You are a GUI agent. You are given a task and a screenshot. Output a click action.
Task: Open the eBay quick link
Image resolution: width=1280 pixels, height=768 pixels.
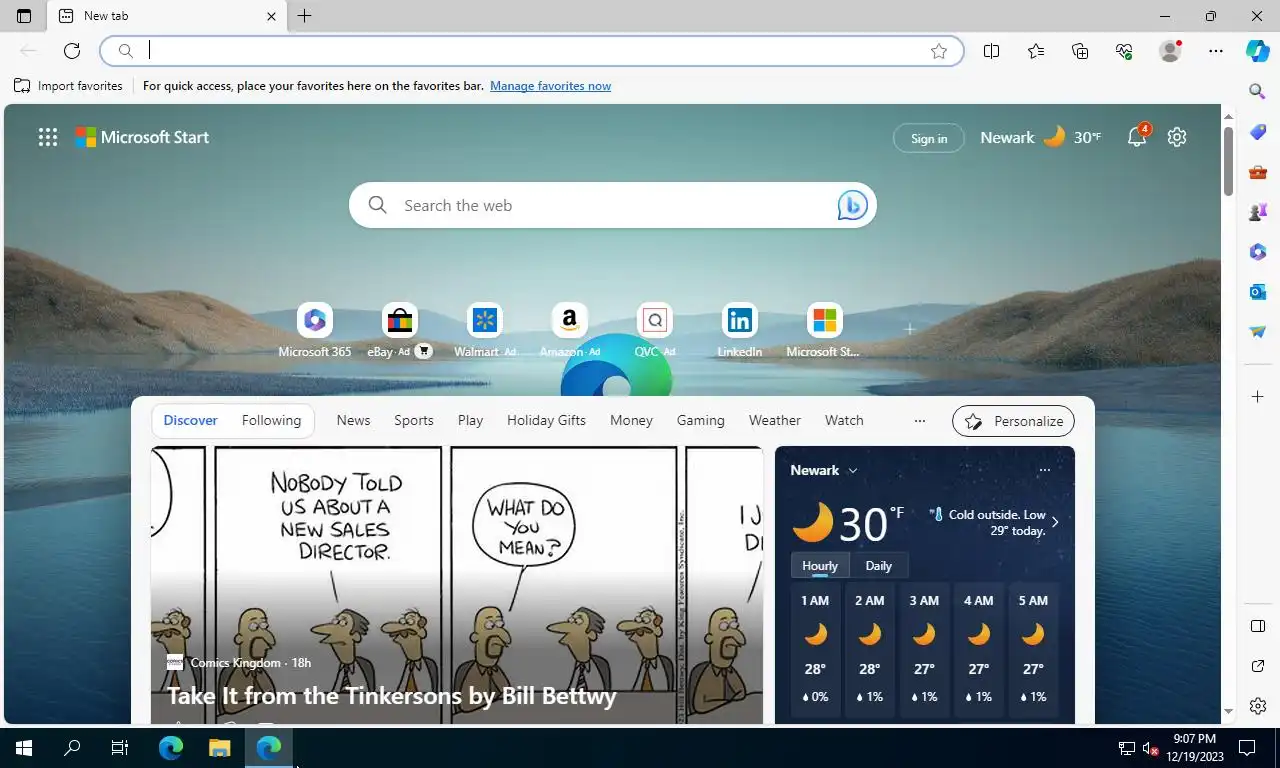[x=399, y=331]
